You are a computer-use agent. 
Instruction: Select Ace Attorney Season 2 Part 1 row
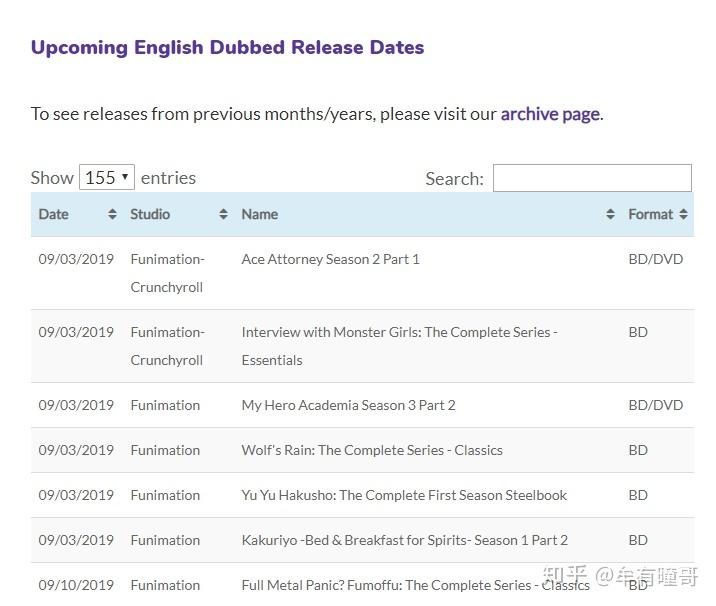tap(330, 259)
